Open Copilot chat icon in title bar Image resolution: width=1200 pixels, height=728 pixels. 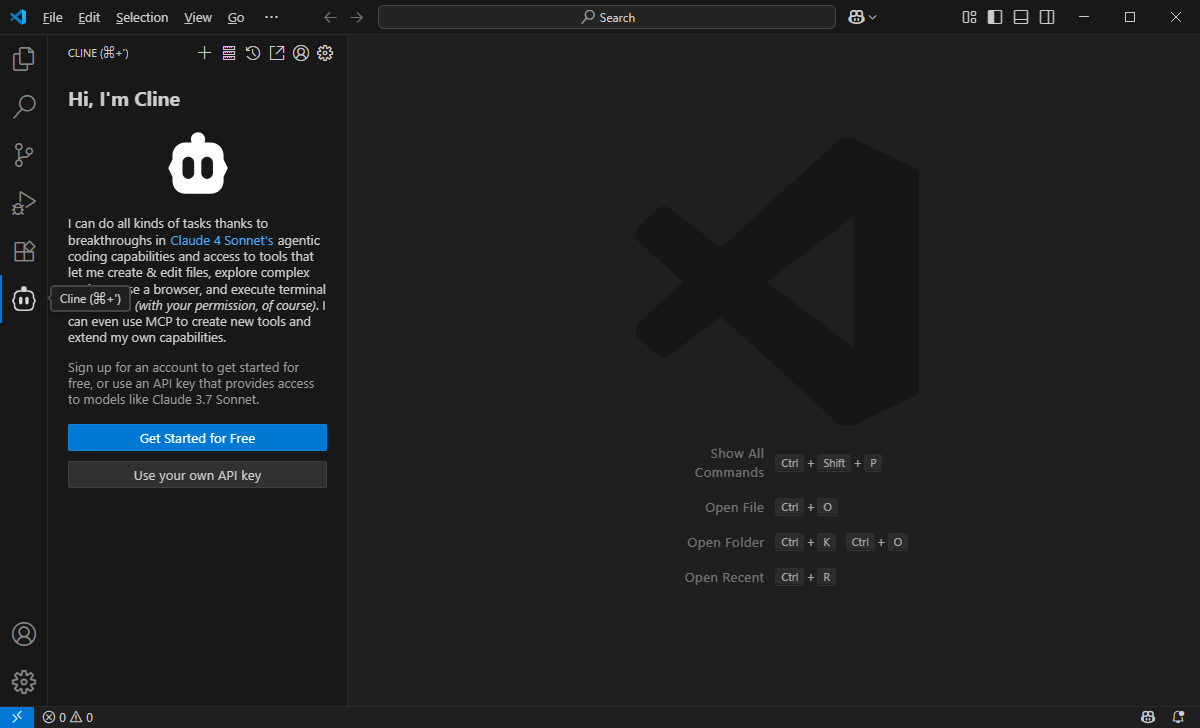coord(857,17)
